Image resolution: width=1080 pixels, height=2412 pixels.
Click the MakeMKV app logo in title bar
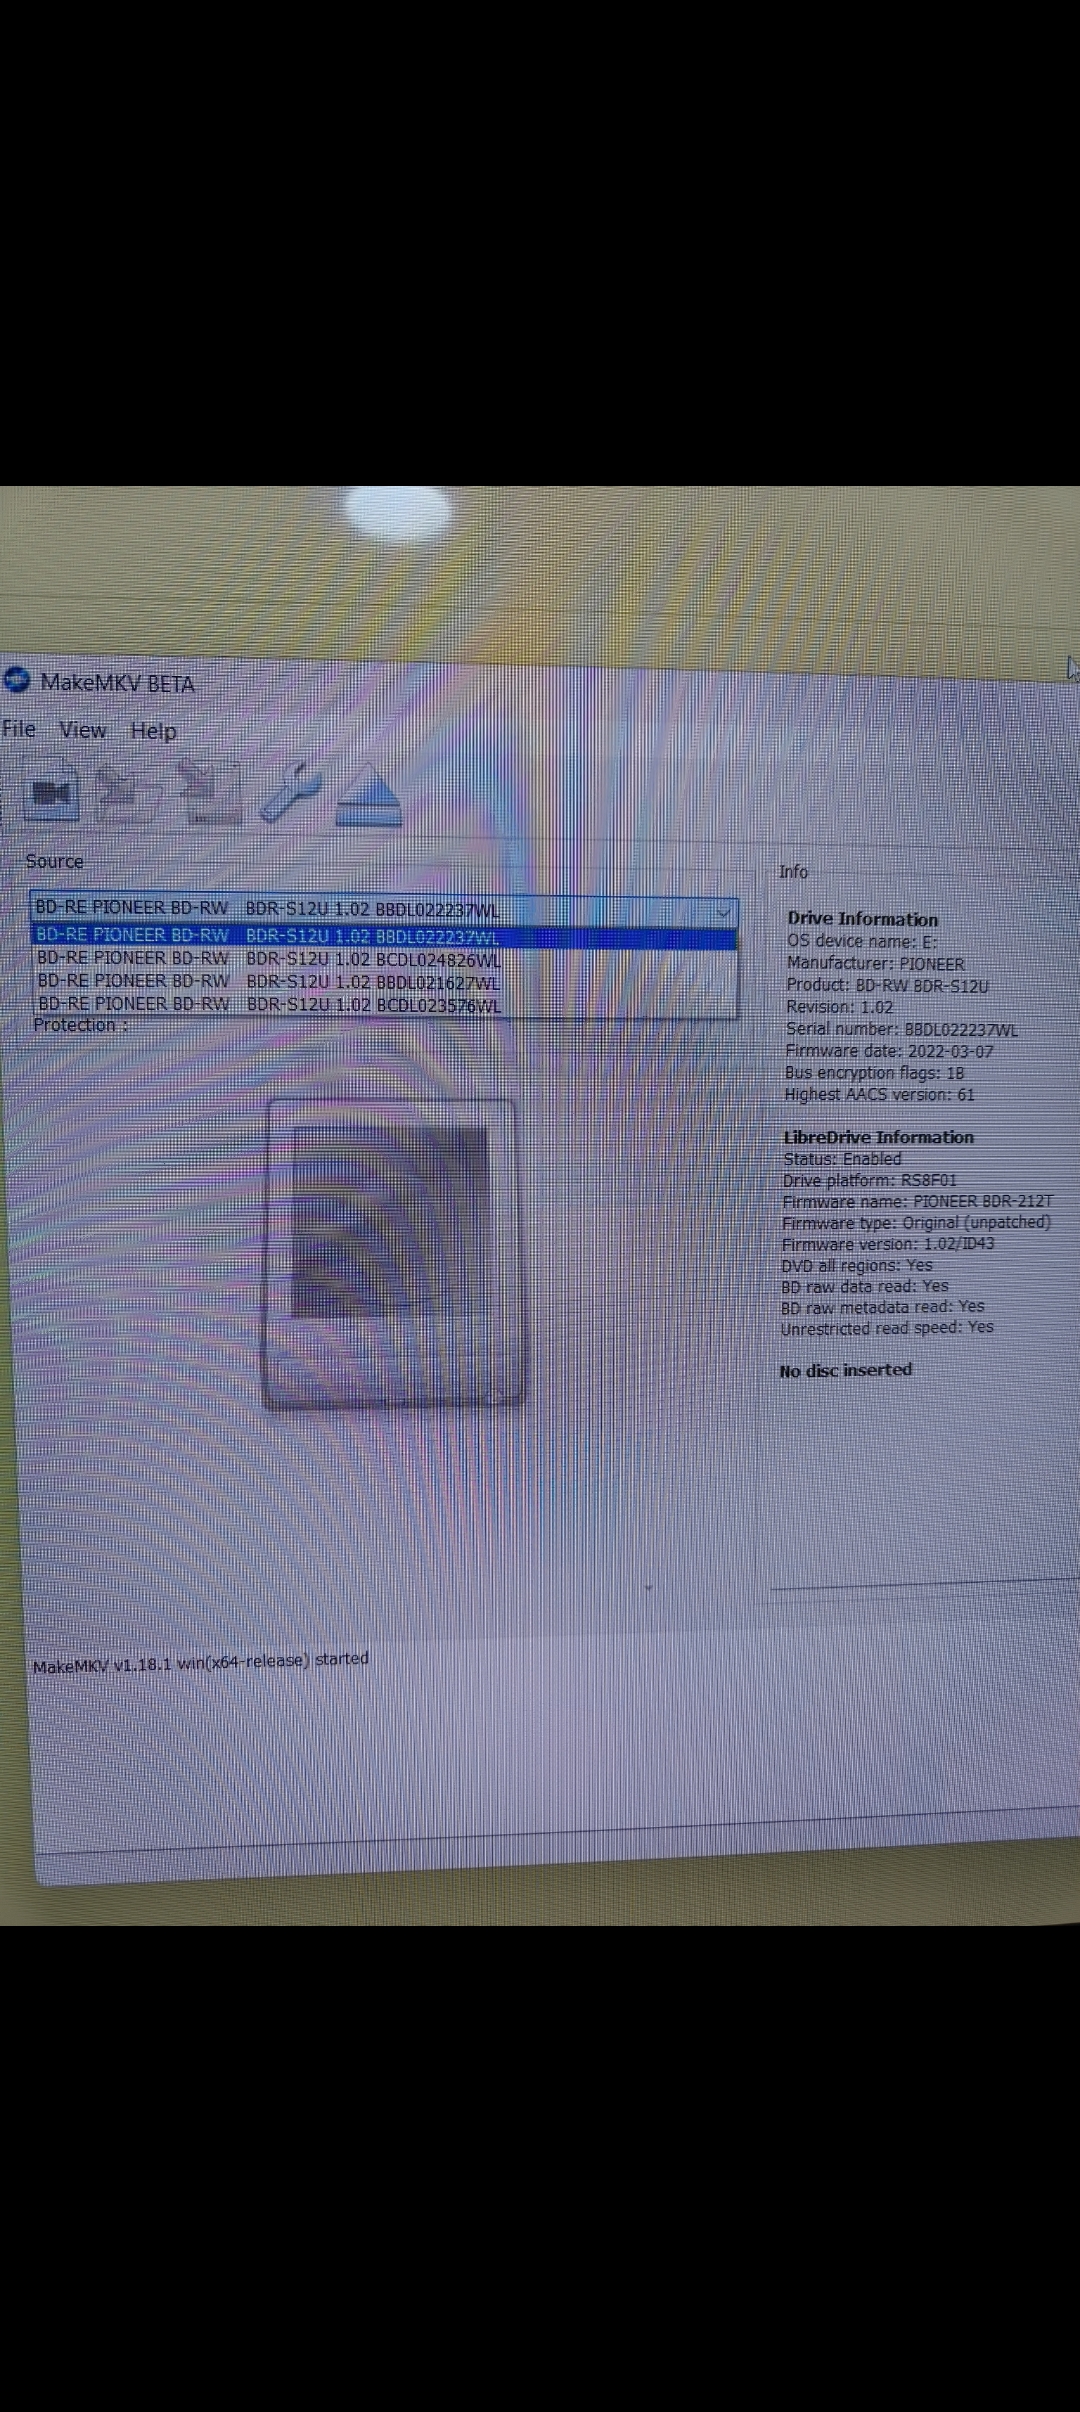[x=17, y=680]
